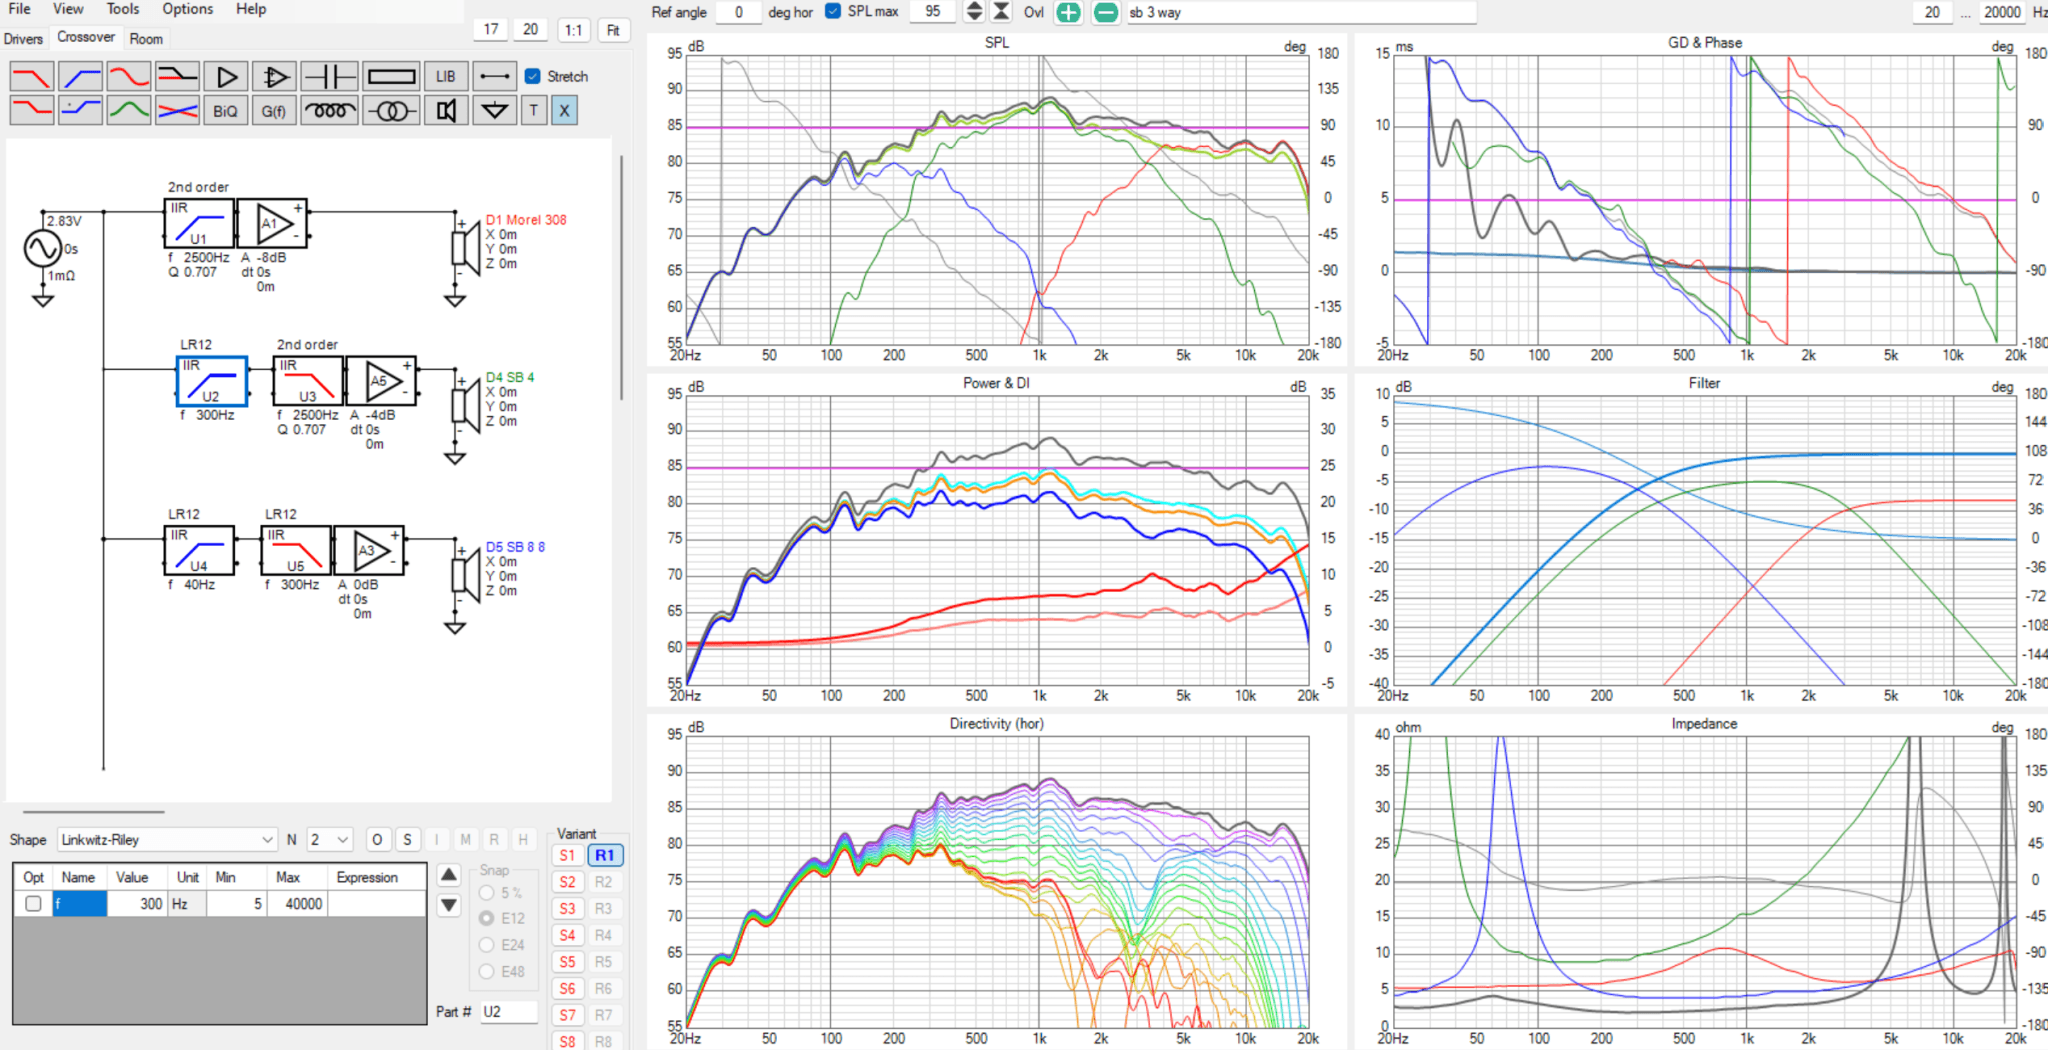Open the LIB component library
This screenshot has width=2048, height=1050.
coord(446,77)
